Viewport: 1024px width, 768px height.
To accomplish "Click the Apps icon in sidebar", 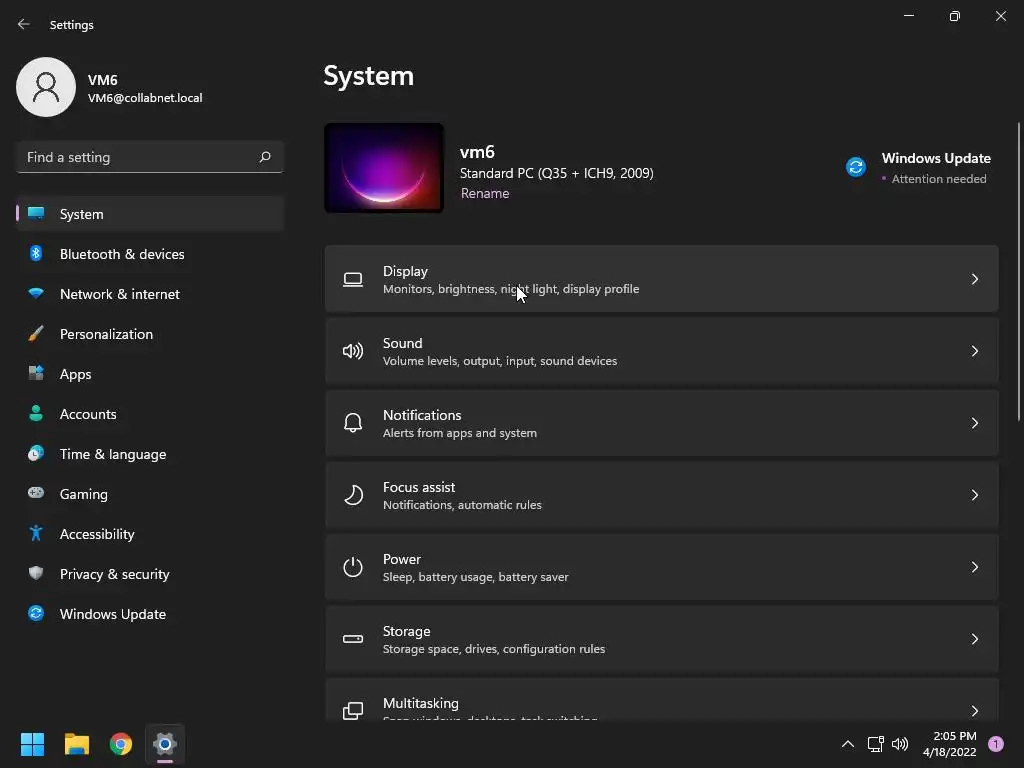I will coord(36,374).
